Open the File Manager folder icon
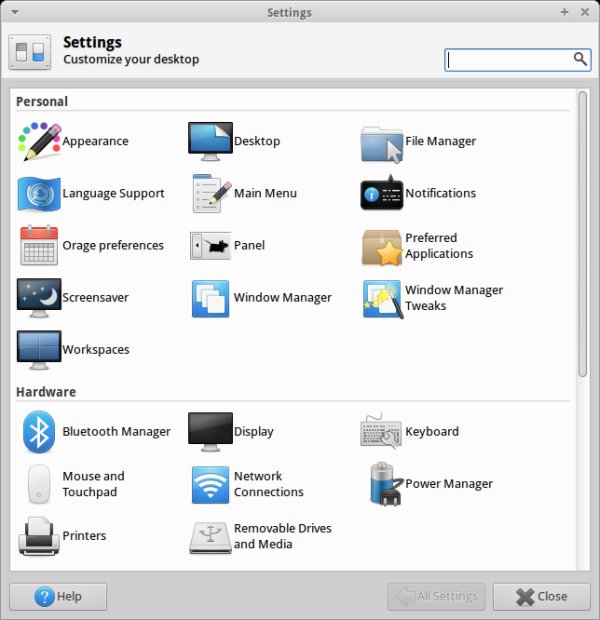This screenshot has width=600, height=620. (382, 144)
